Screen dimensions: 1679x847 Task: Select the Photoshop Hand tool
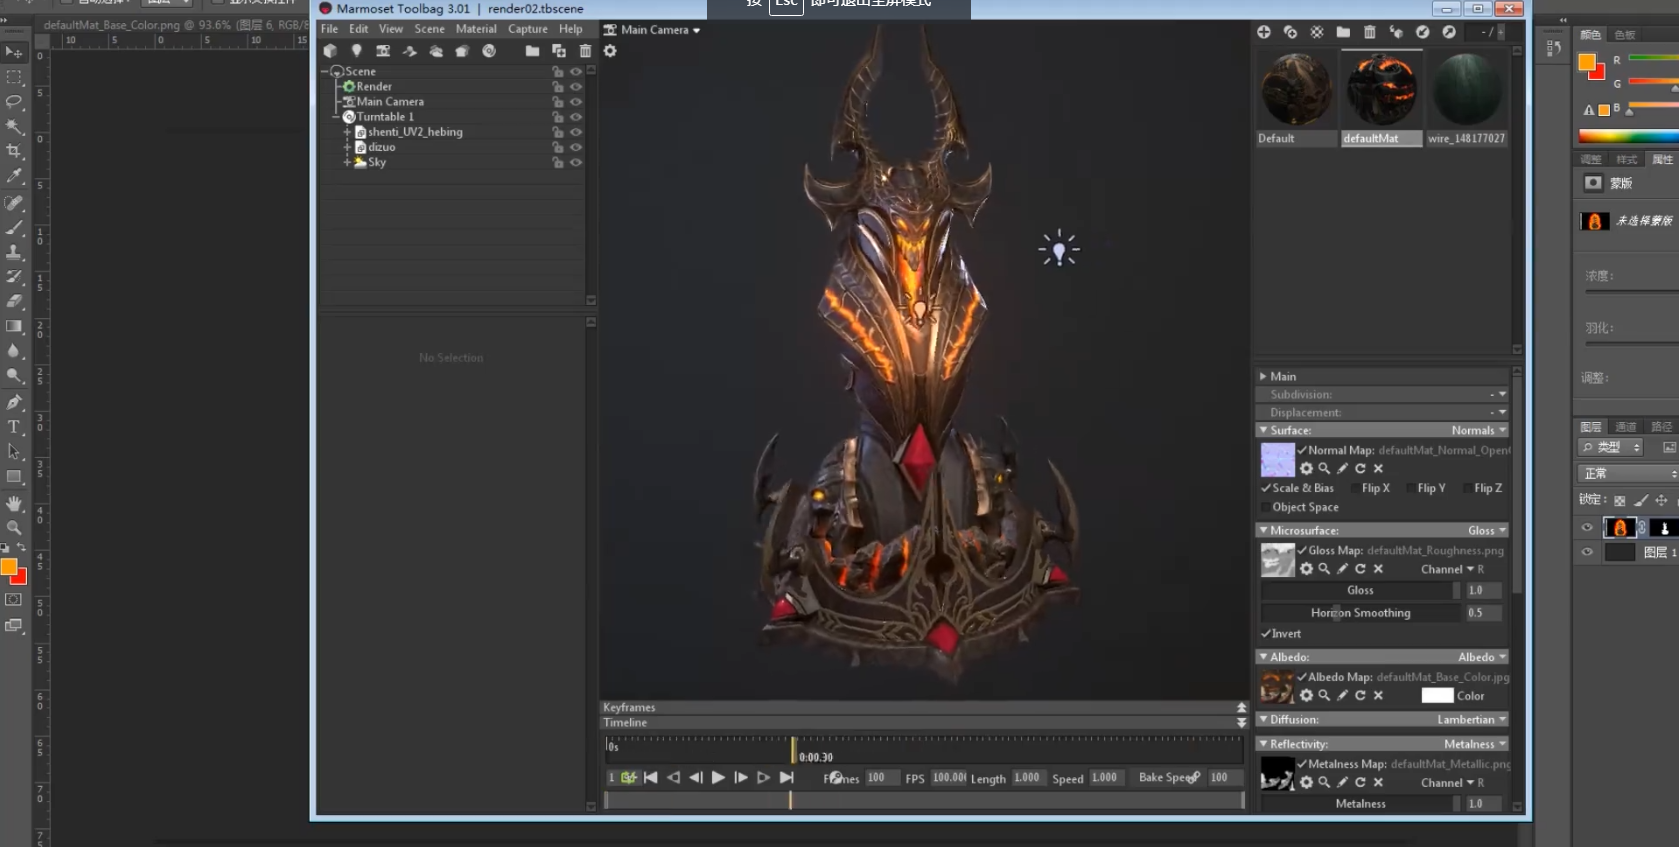[x=14, y=503]
